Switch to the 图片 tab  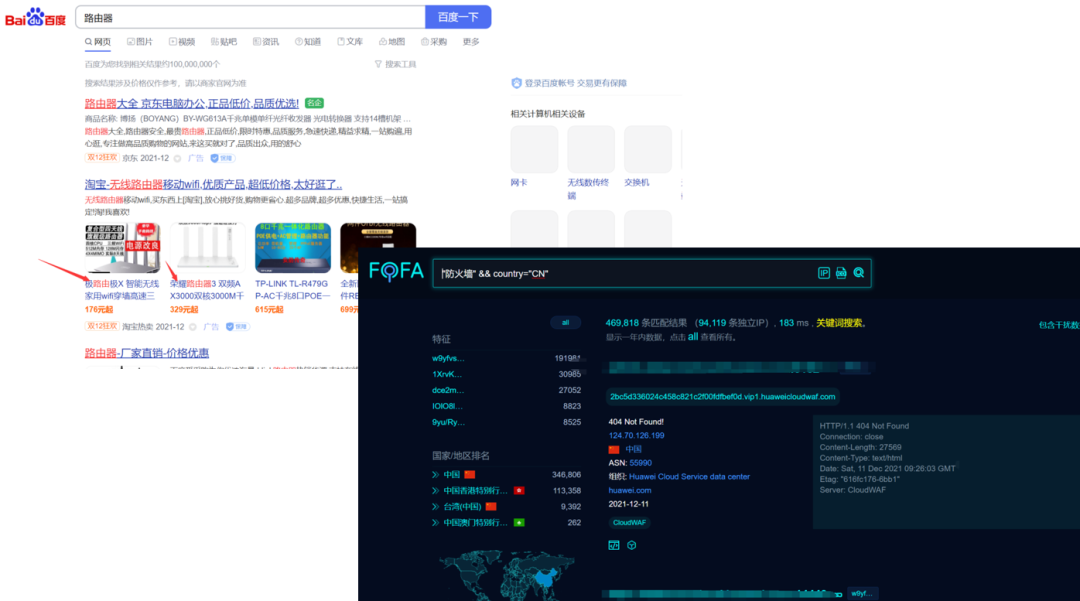click(x=140, y=42)
